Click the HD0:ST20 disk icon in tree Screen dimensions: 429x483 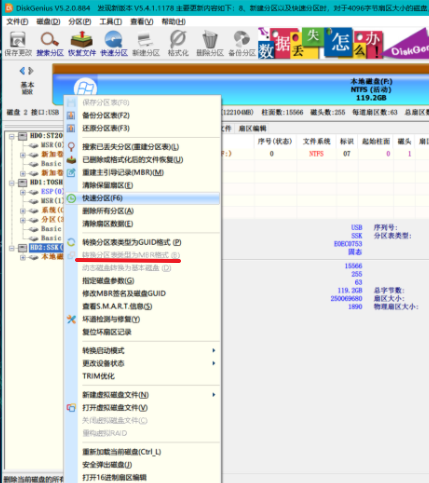(23, 136)
